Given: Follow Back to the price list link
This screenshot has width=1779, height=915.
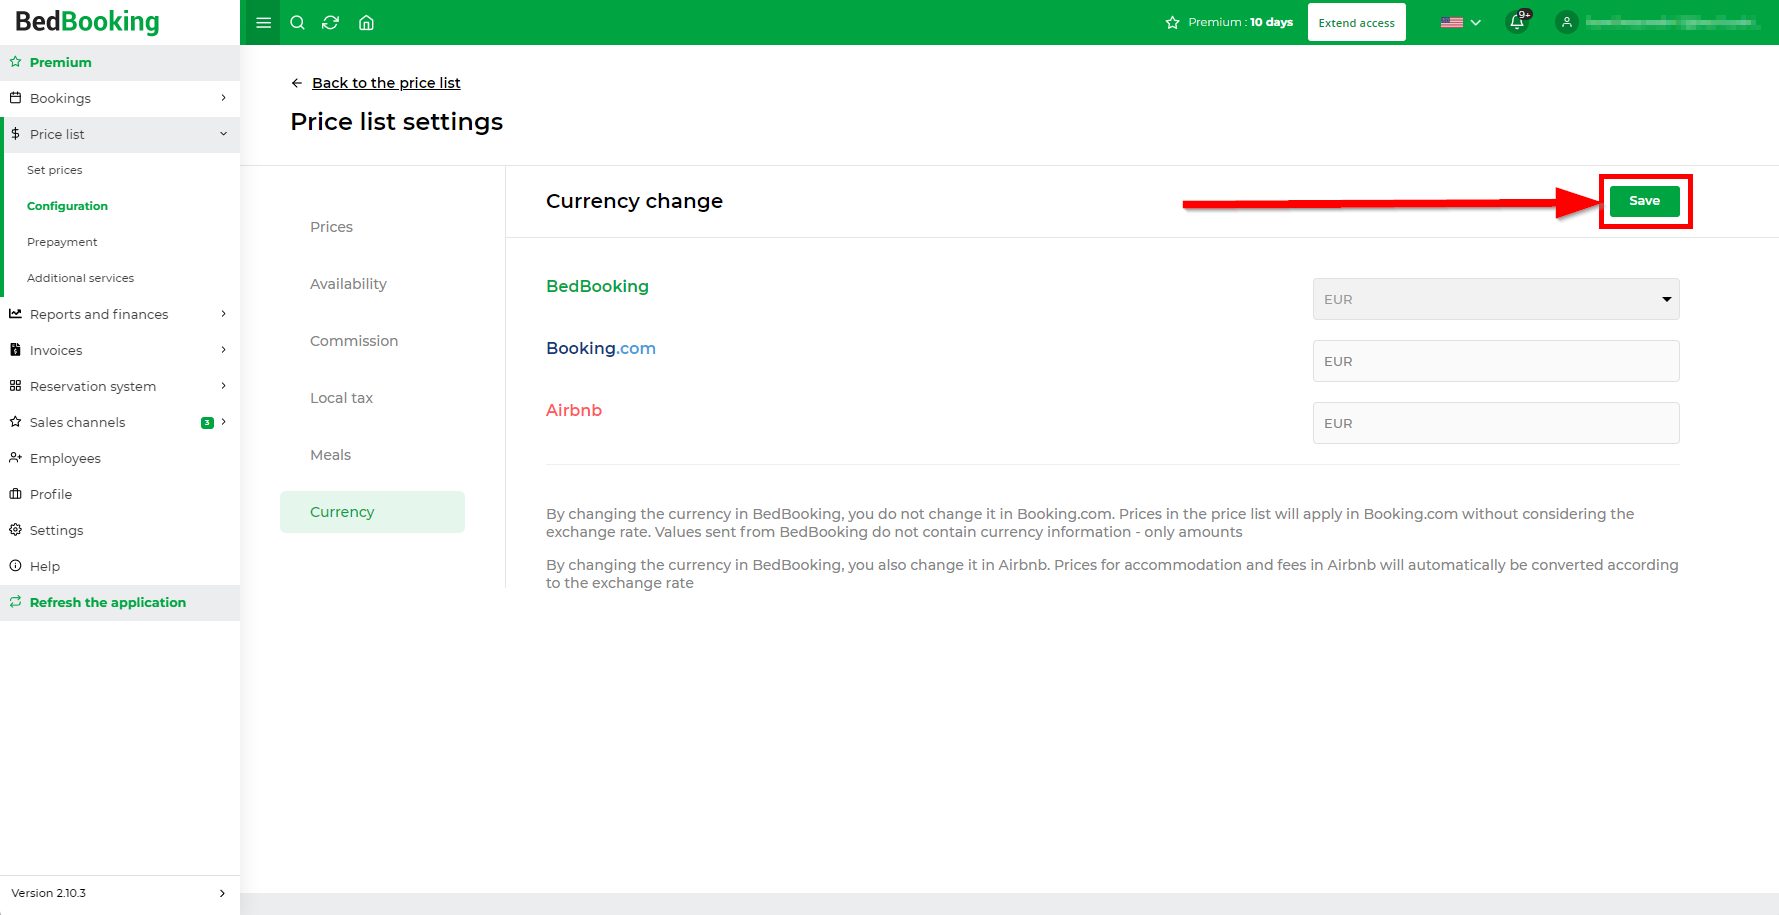Looking at the screenshot, I should tap(386, 83).
